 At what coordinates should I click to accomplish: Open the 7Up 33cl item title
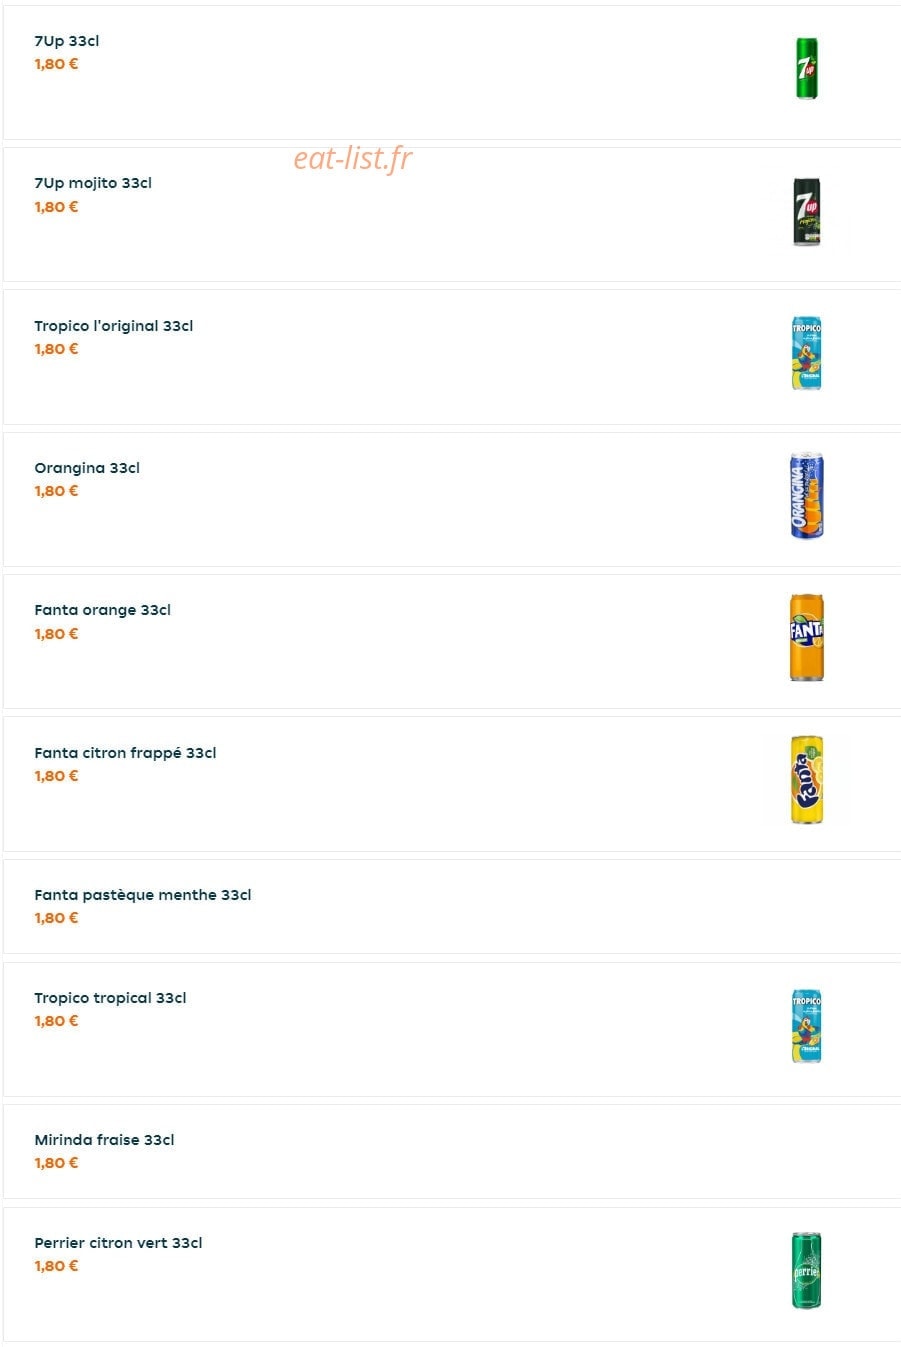coord(67,41)
